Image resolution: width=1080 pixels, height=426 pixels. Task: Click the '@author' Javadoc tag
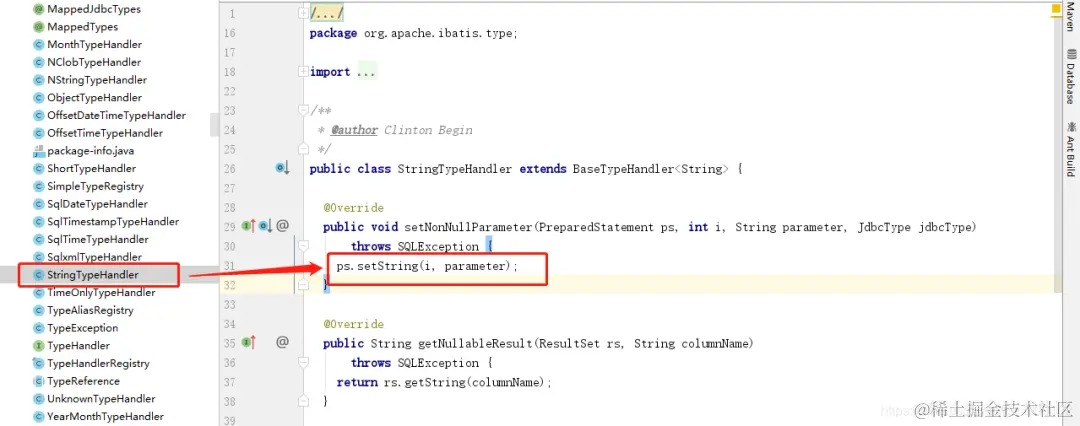(354, 130)
